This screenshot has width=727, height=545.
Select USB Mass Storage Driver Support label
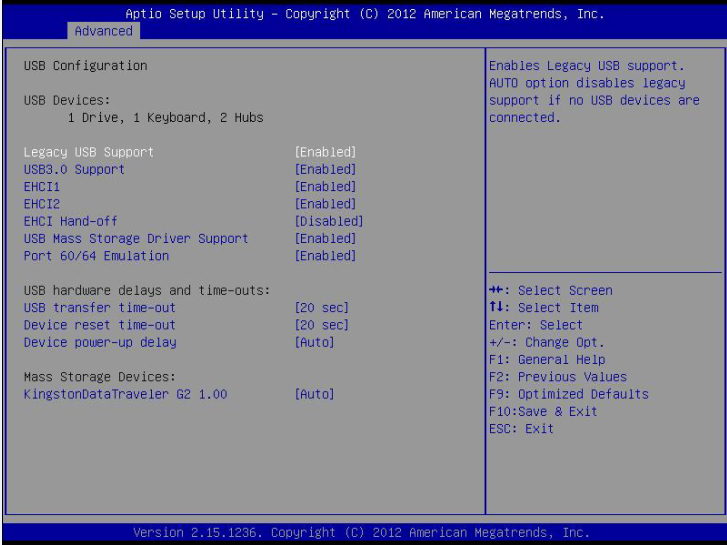pos(136,238)
